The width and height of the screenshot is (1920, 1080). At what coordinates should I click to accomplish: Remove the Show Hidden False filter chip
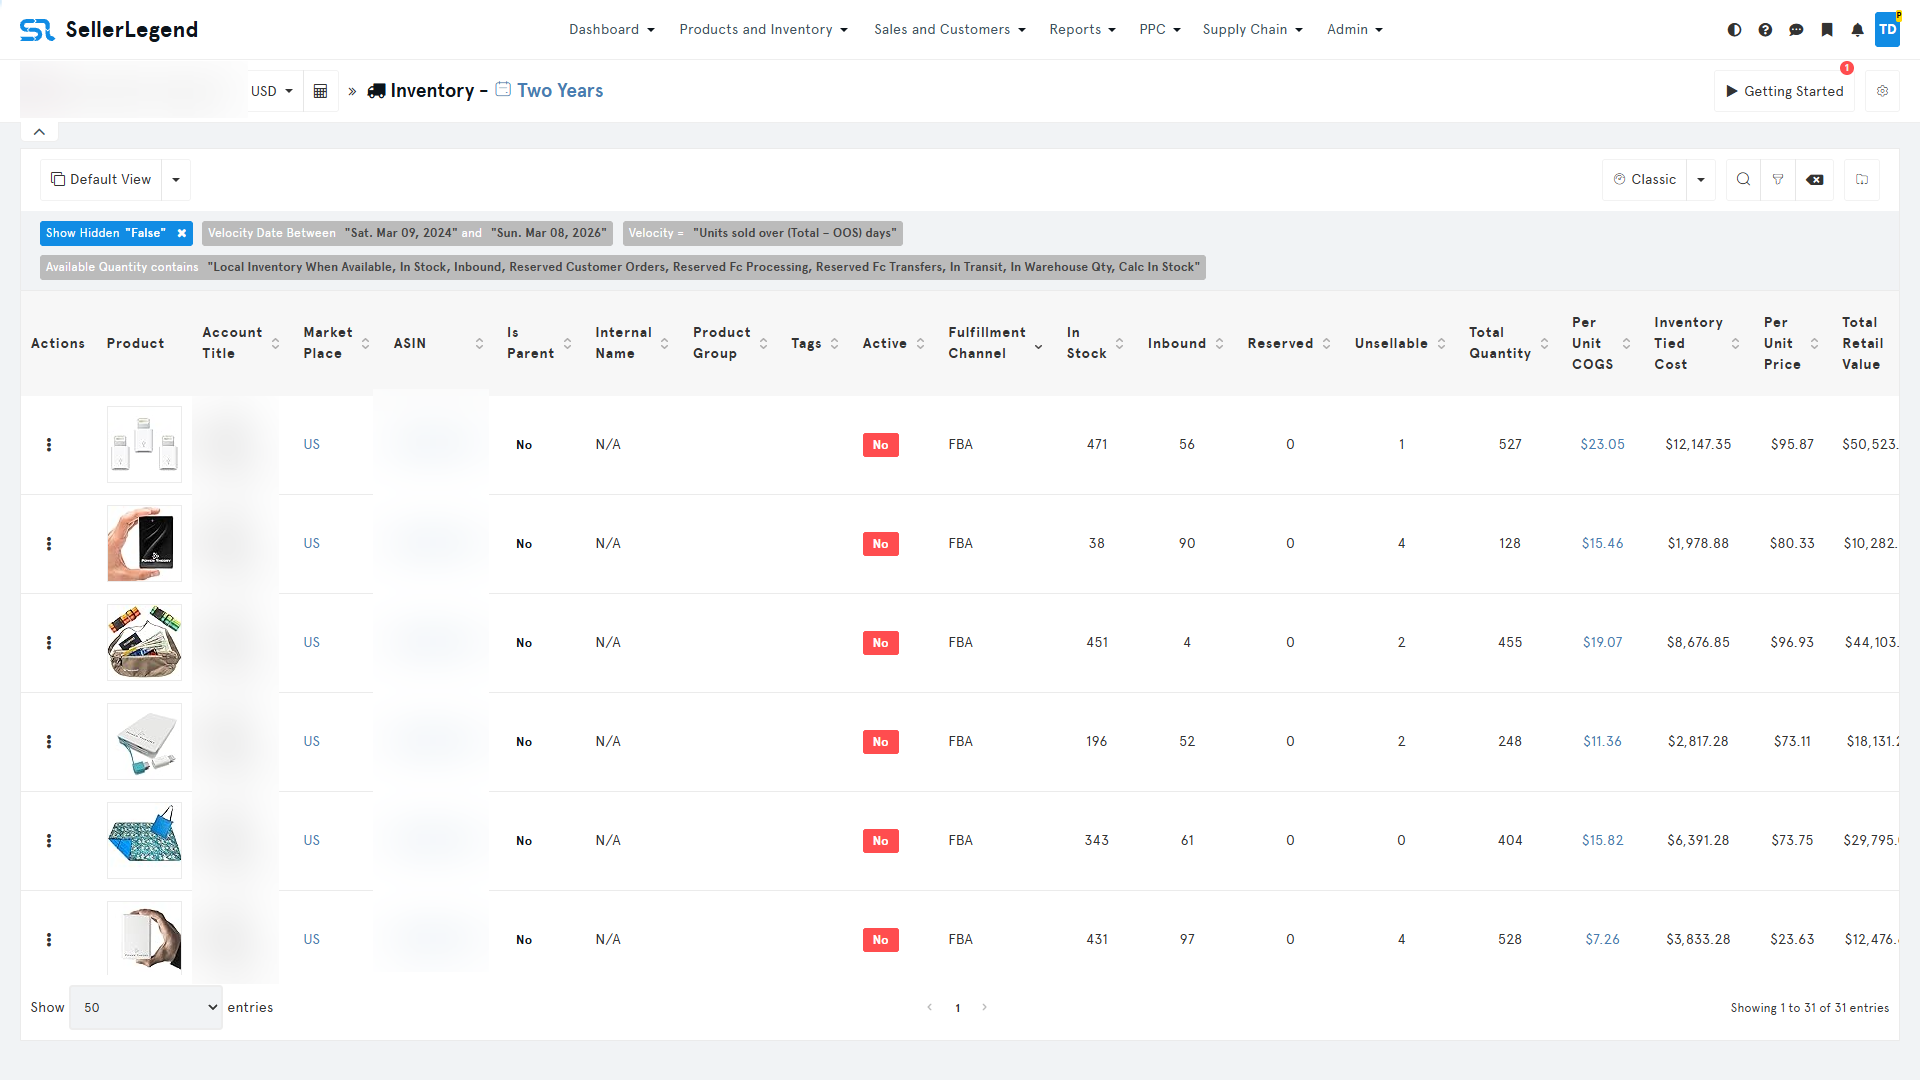click(181, 233)
